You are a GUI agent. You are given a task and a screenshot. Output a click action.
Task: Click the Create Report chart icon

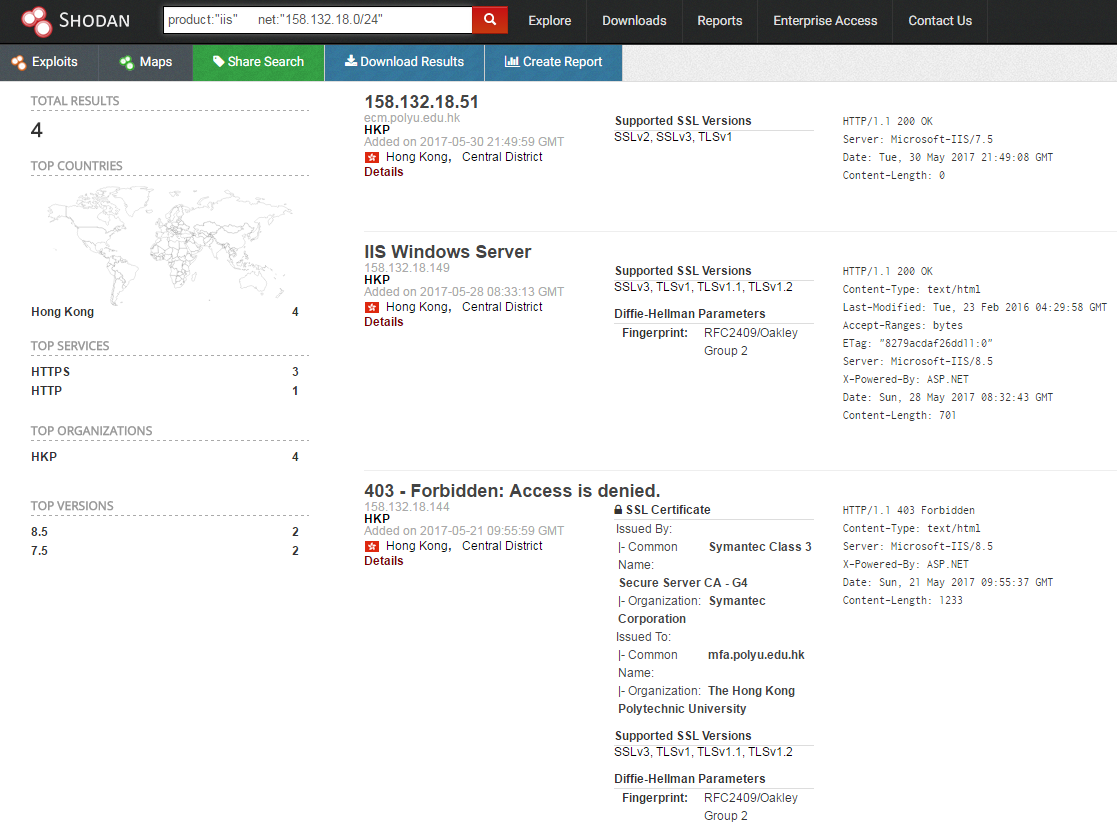tap(511, 61)
